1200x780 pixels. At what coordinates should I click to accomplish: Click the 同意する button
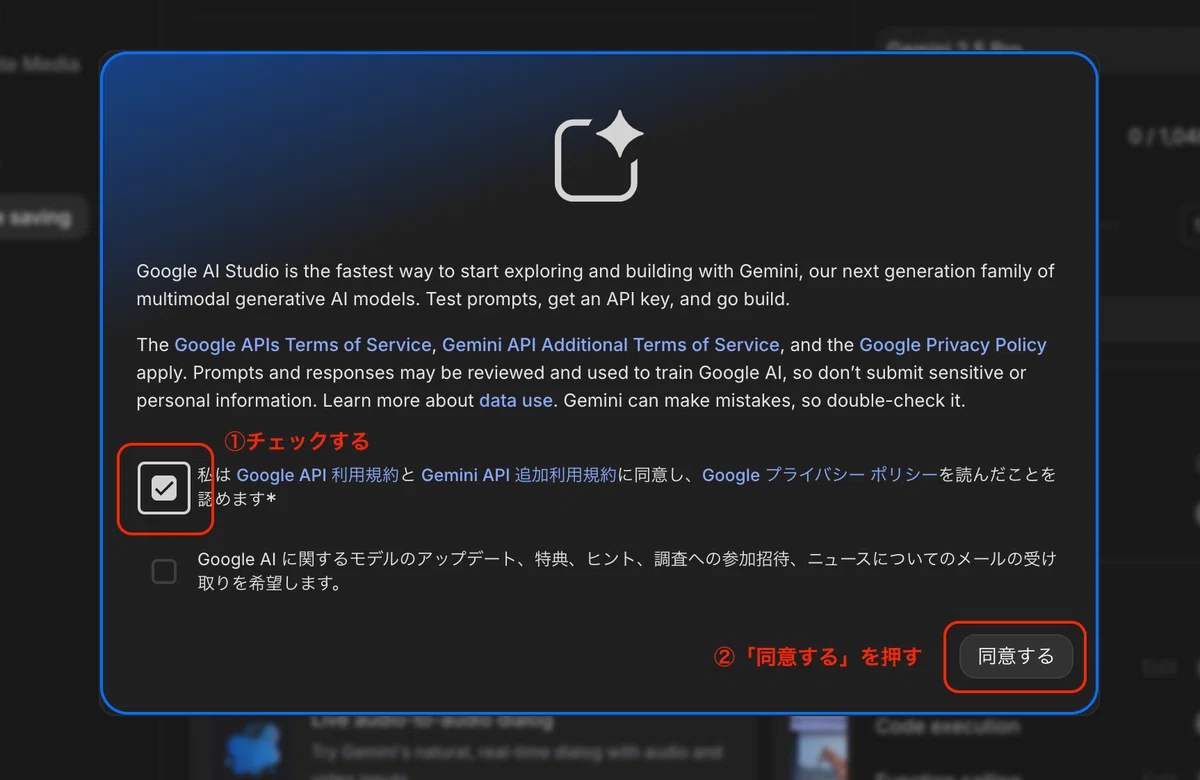tap(1016, 657)
